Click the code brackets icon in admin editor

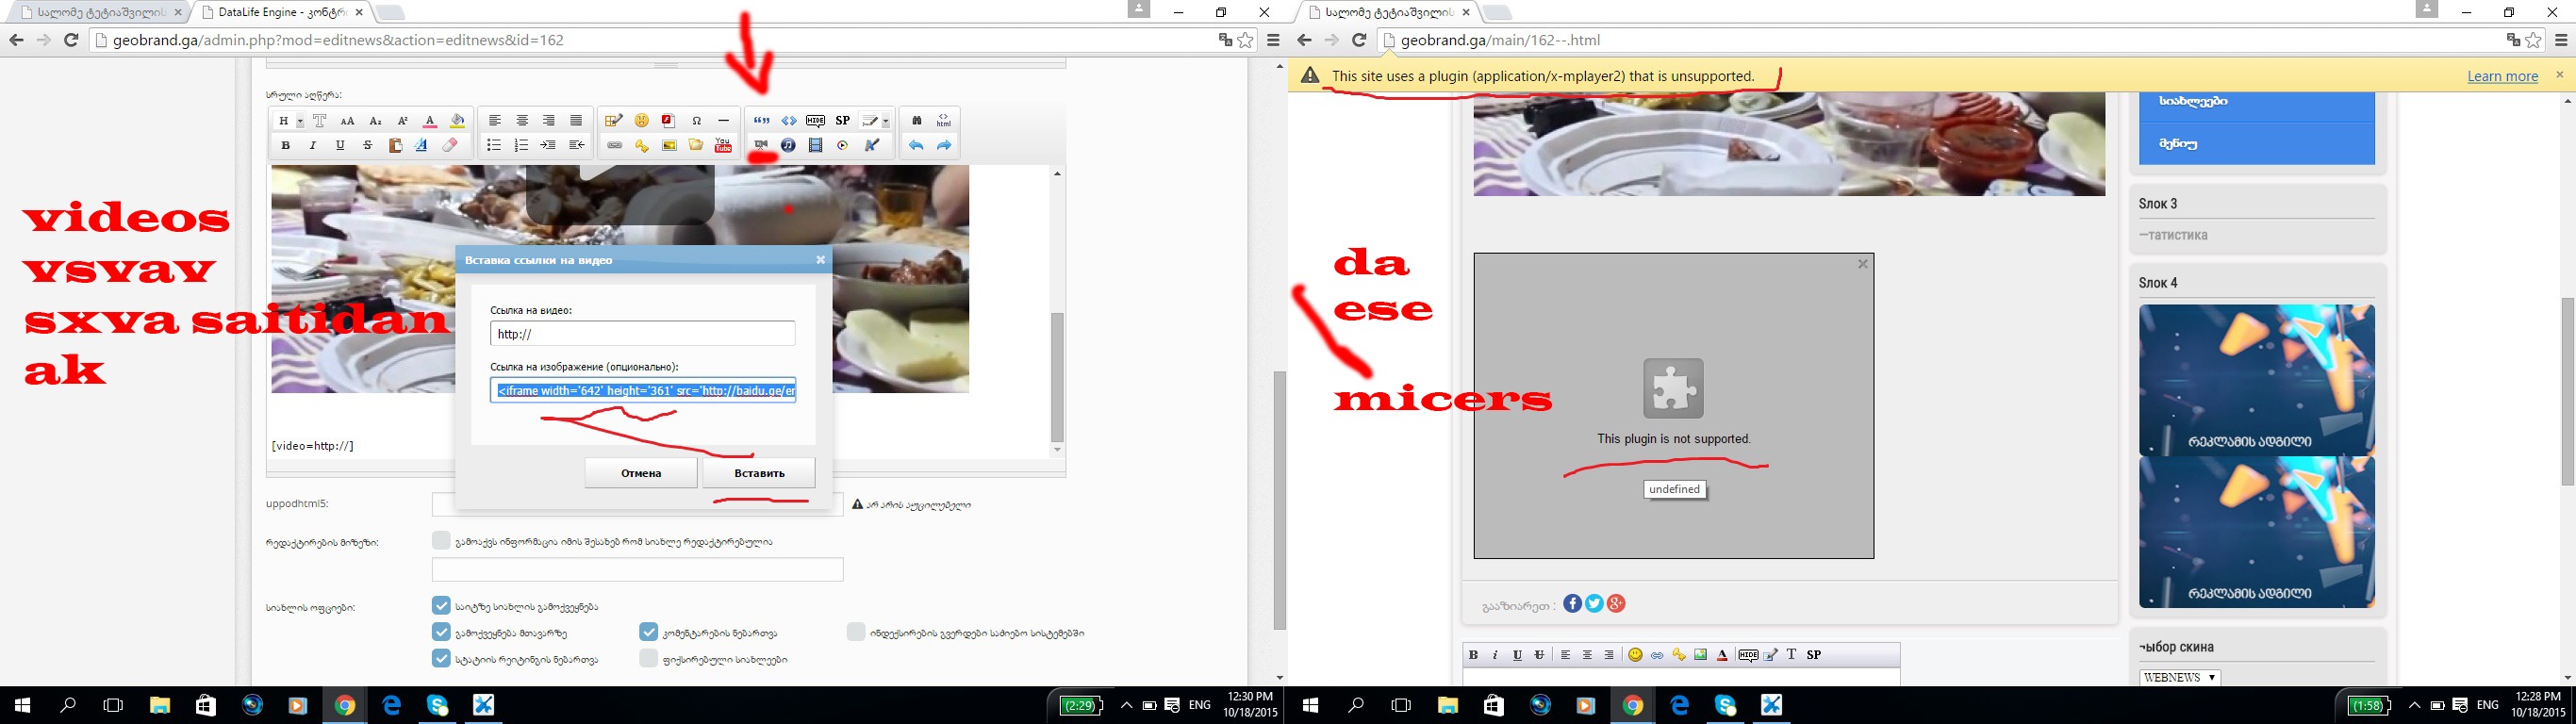[x=789, y=120]
